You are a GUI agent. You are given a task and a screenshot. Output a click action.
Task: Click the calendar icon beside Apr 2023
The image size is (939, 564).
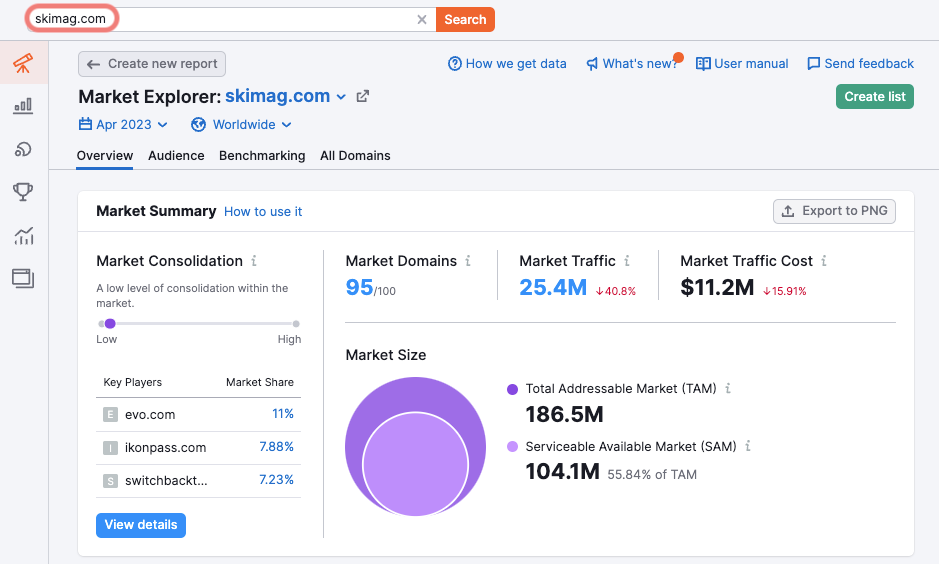86,125
